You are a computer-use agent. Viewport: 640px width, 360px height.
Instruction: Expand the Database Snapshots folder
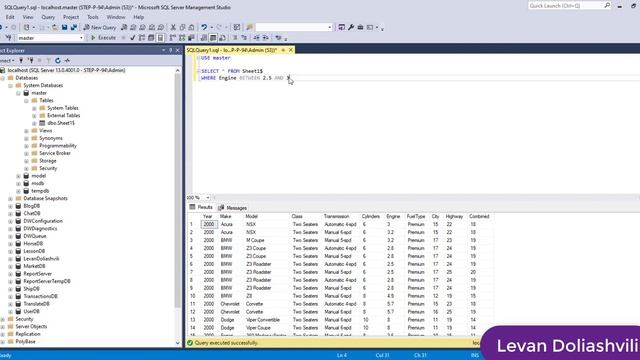(x=11, y=198)
